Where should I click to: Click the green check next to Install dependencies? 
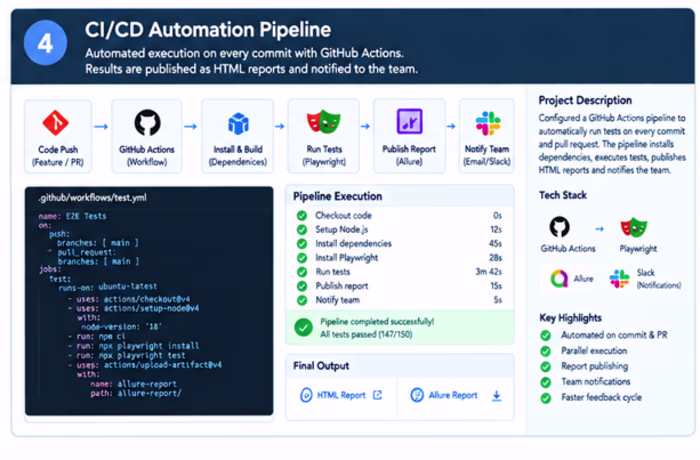click(302, 244)
